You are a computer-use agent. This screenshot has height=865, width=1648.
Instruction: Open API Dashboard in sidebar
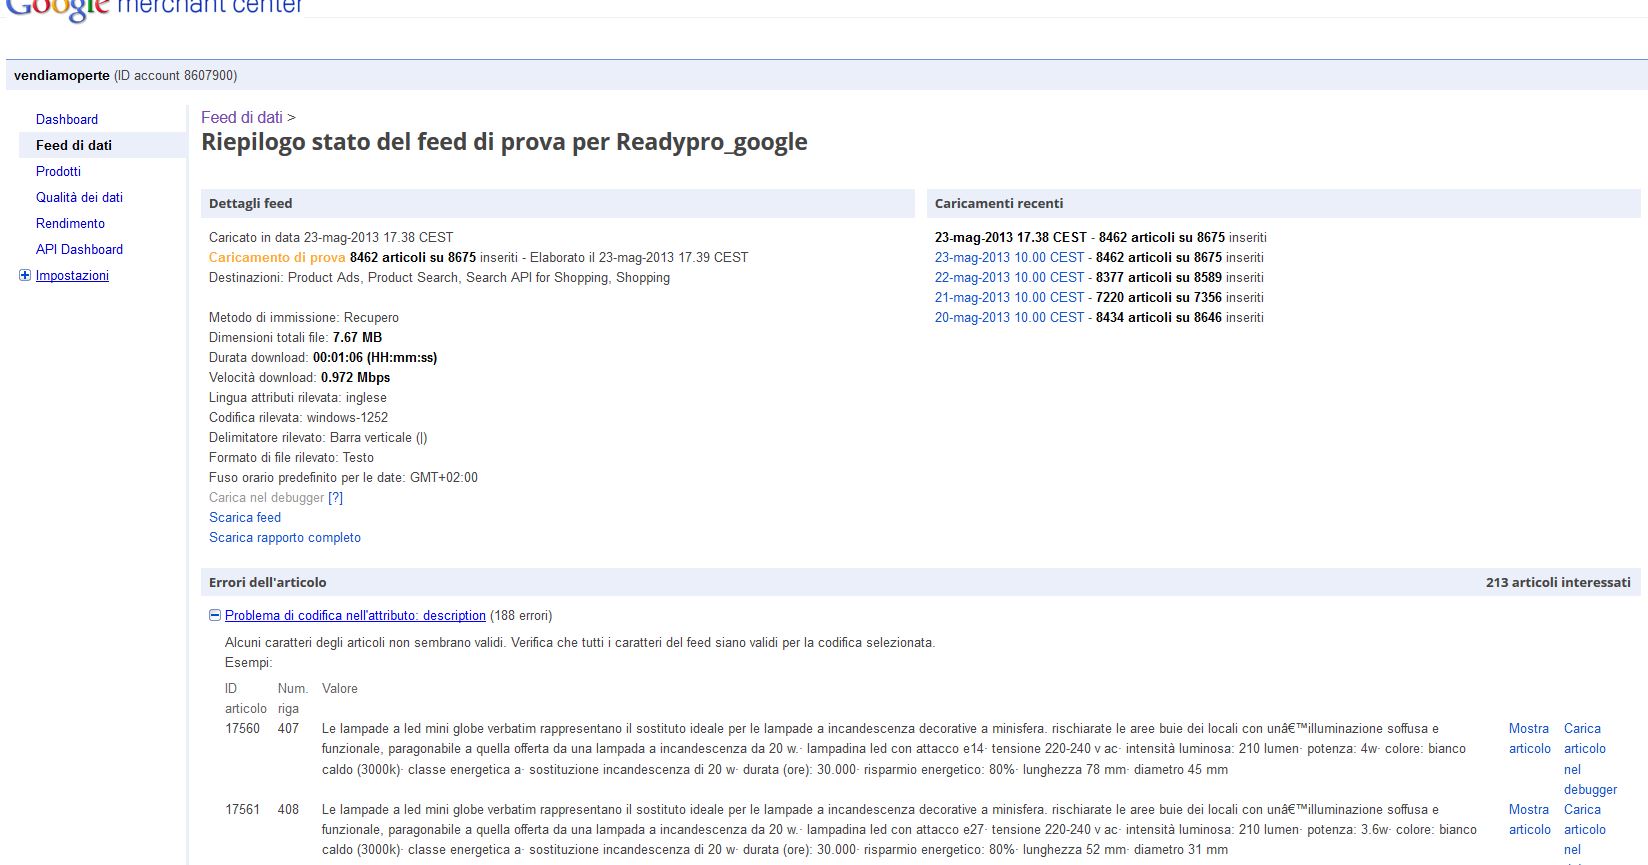[79, 249]
